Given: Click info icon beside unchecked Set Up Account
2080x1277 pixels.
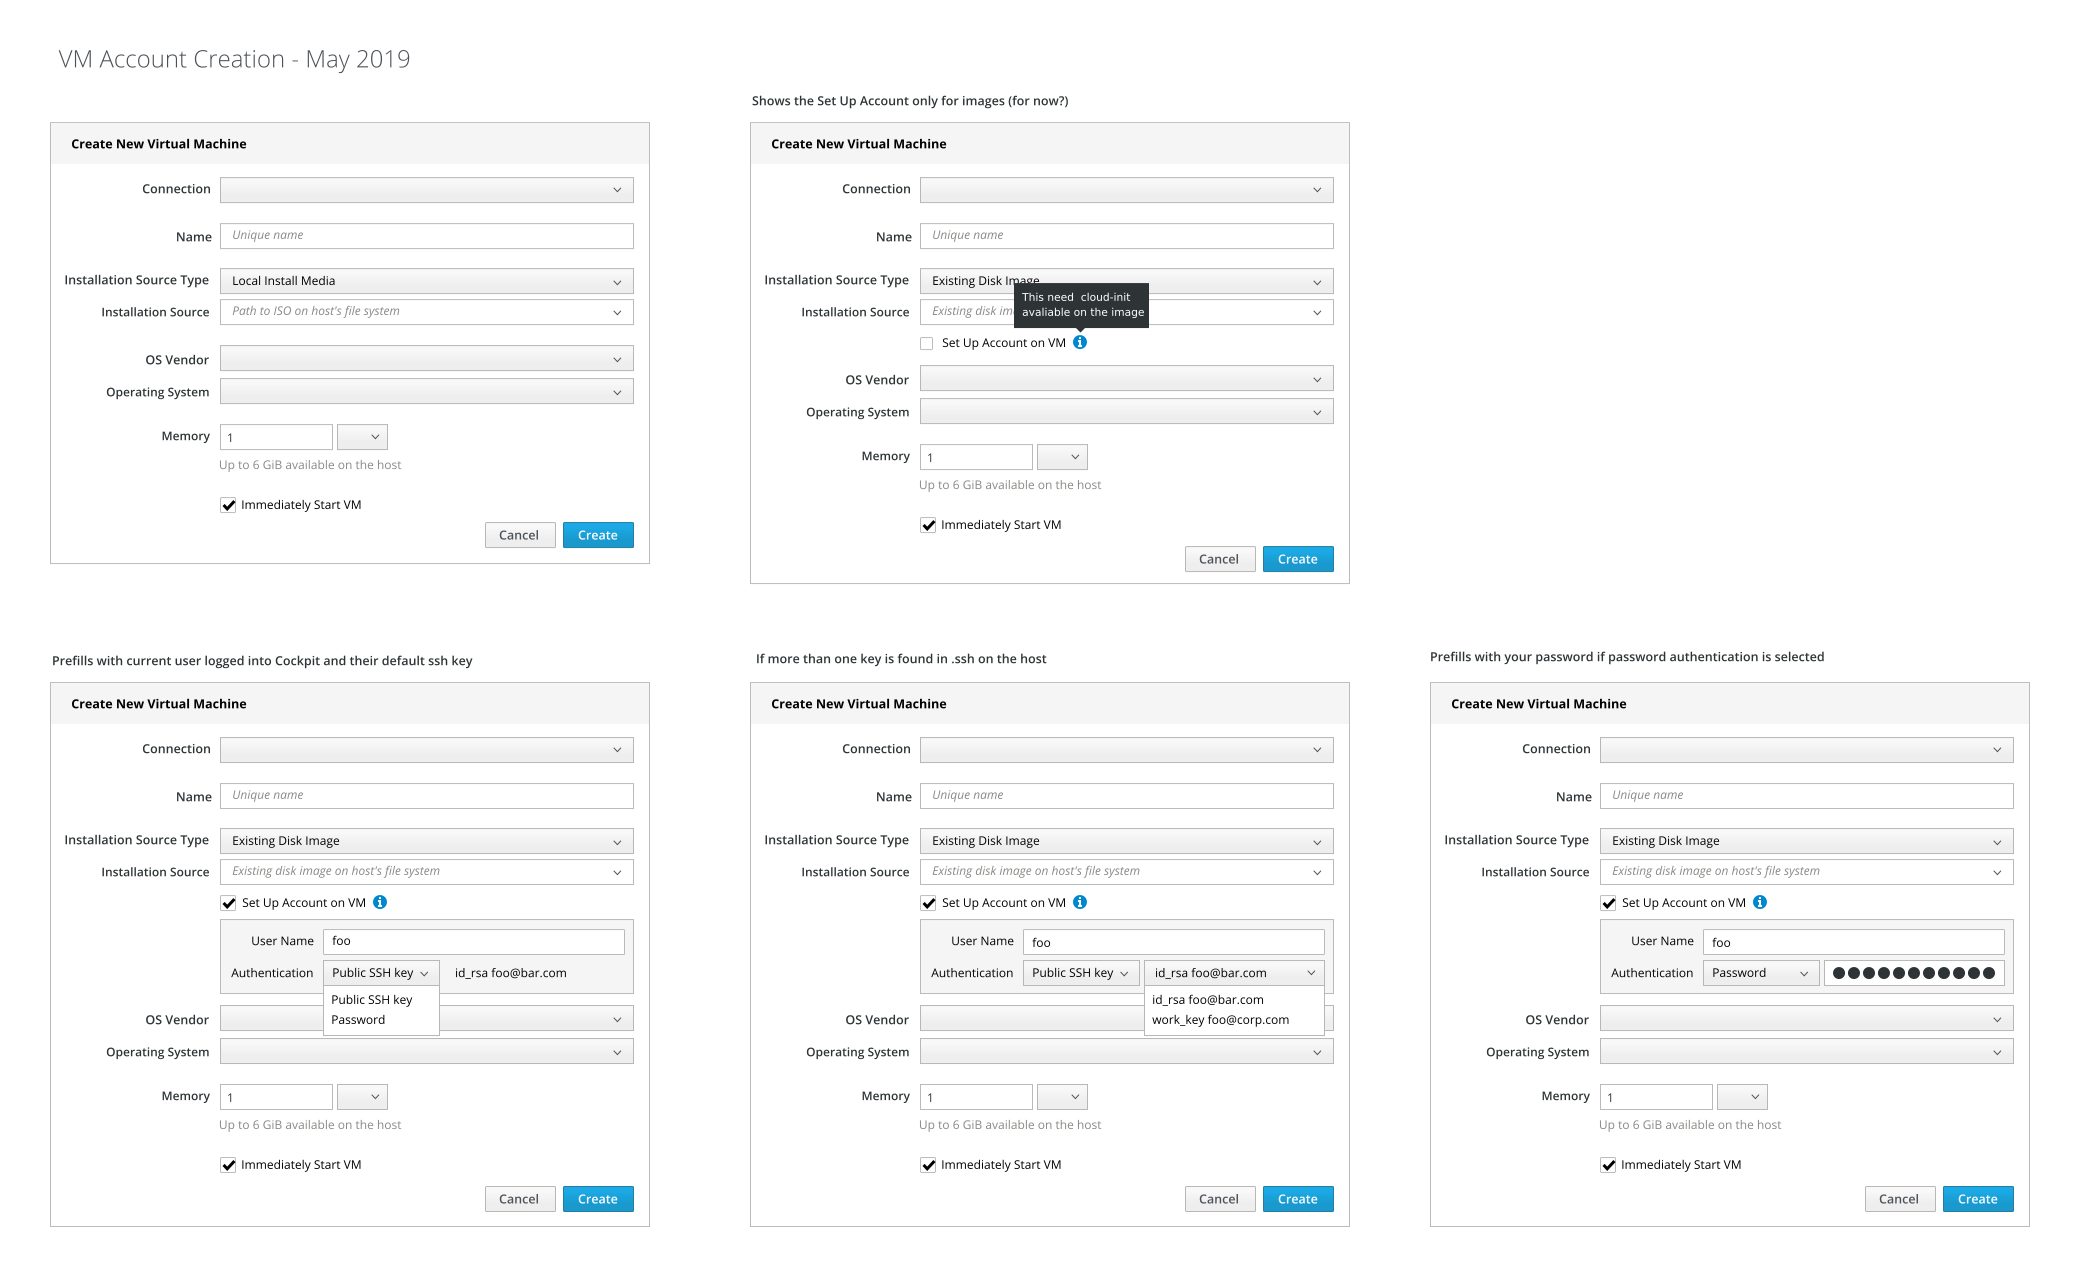Looking at the screenshot, I should (1080, 342).
